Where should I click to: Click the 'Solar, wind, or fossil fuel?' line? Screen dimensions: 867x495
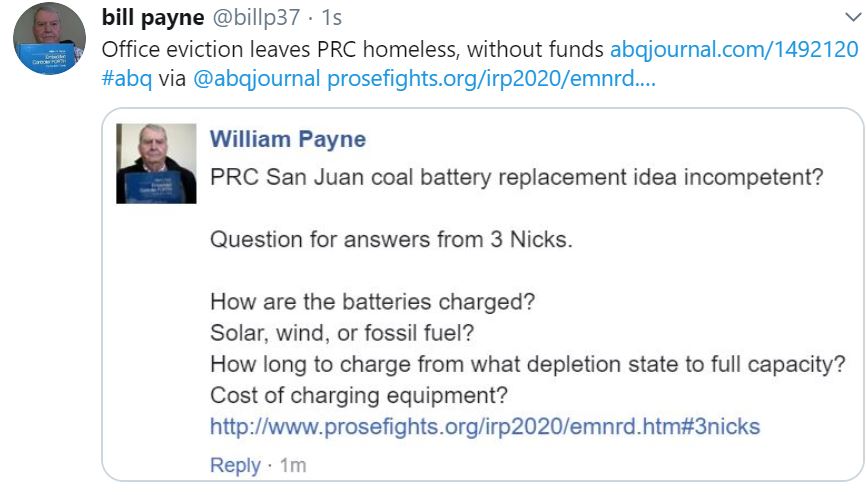point(342,333)
